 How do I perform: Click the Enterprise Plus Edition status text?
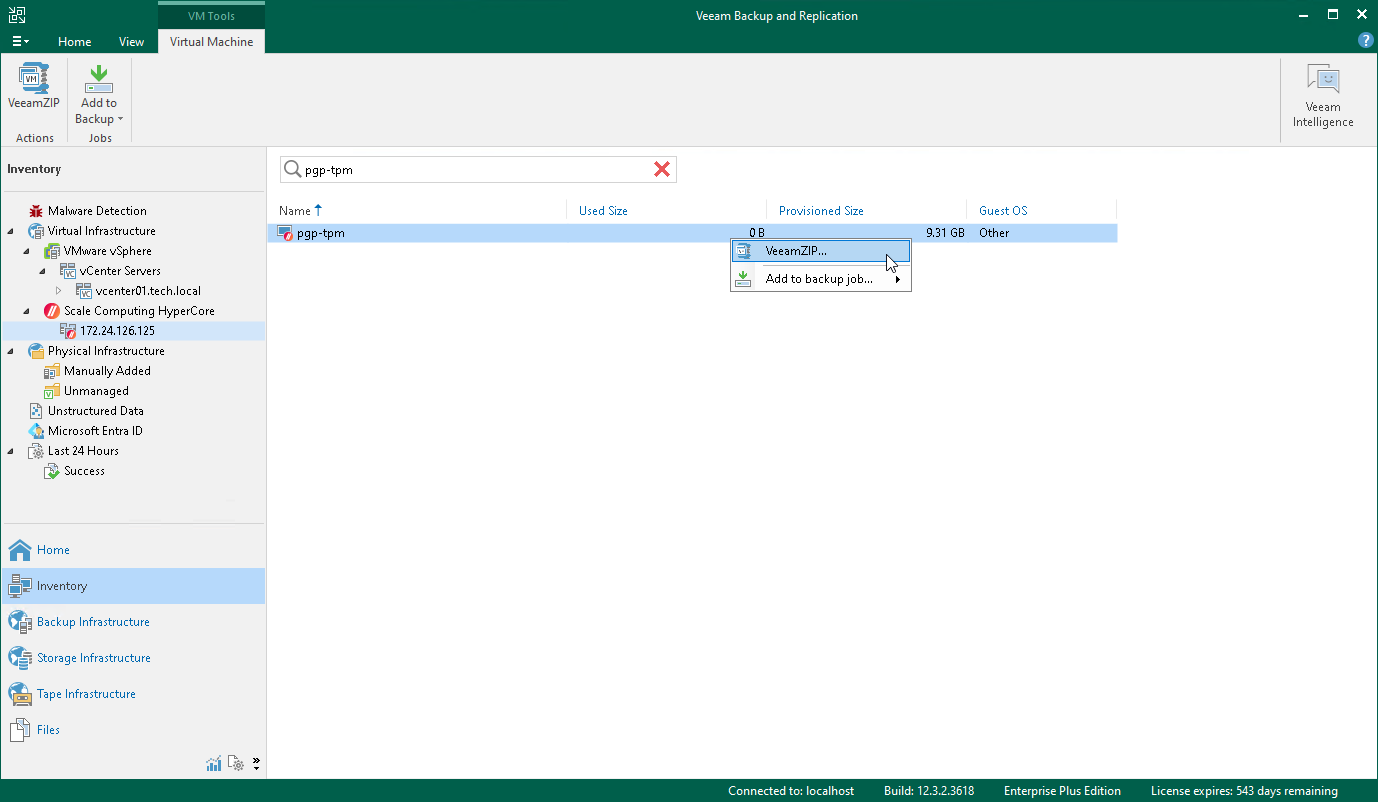point(1062,791)
